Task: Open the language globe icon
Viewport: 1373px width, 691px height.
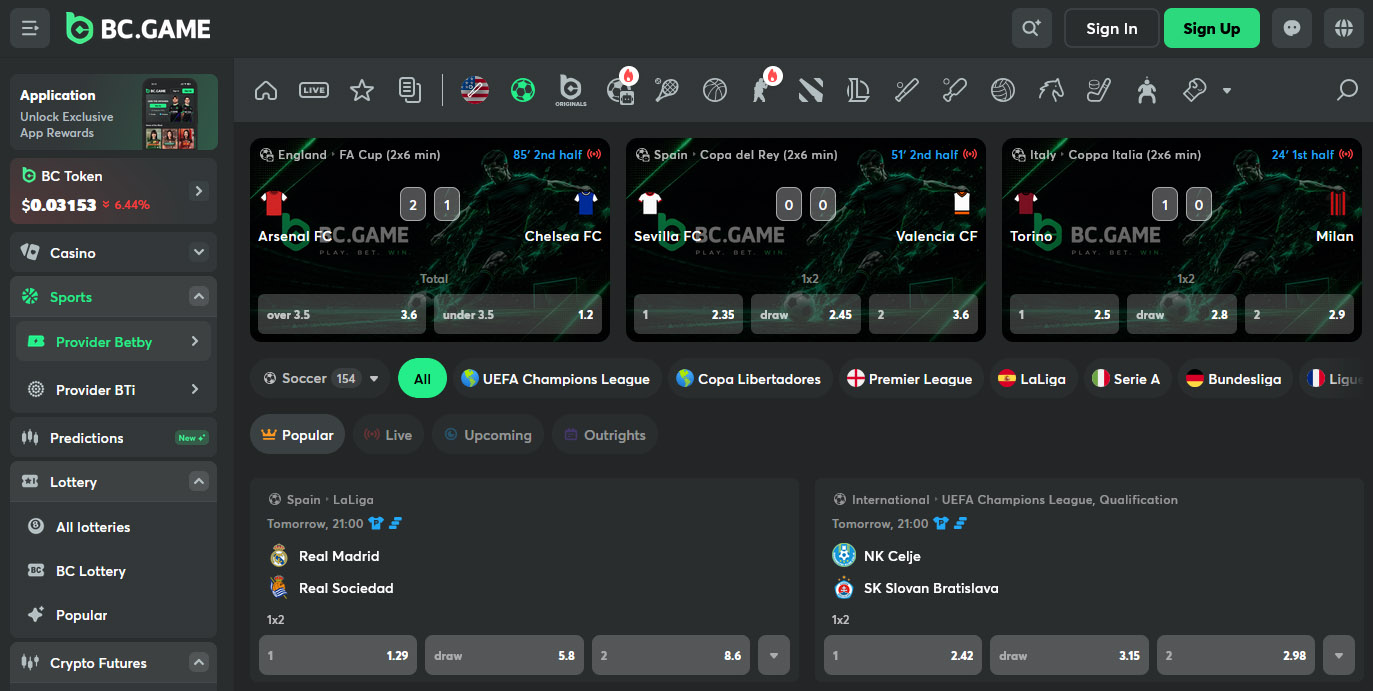Action: tap(1344, 28)
